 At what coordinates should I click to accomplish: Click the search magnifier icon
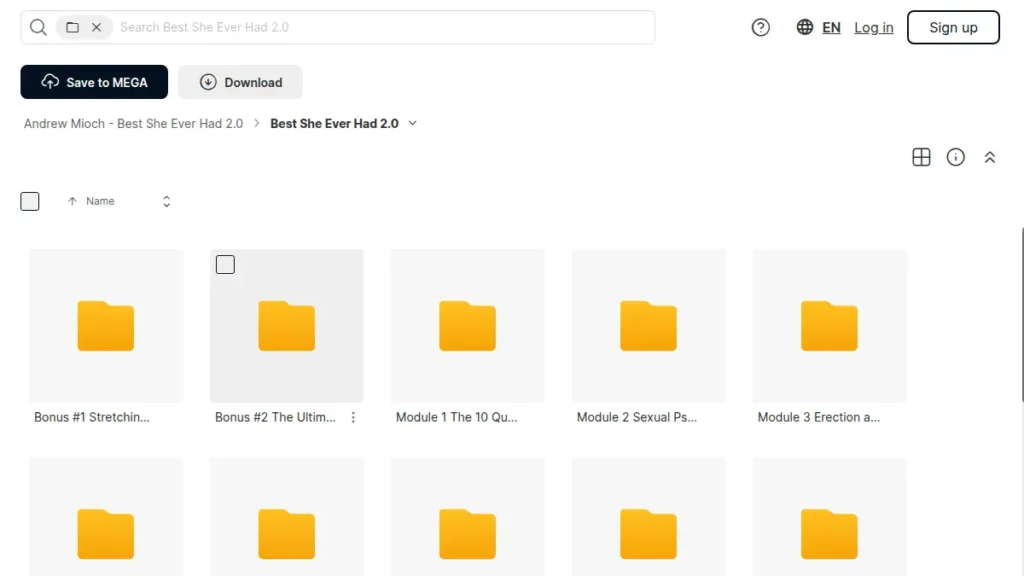coord(39,27)
